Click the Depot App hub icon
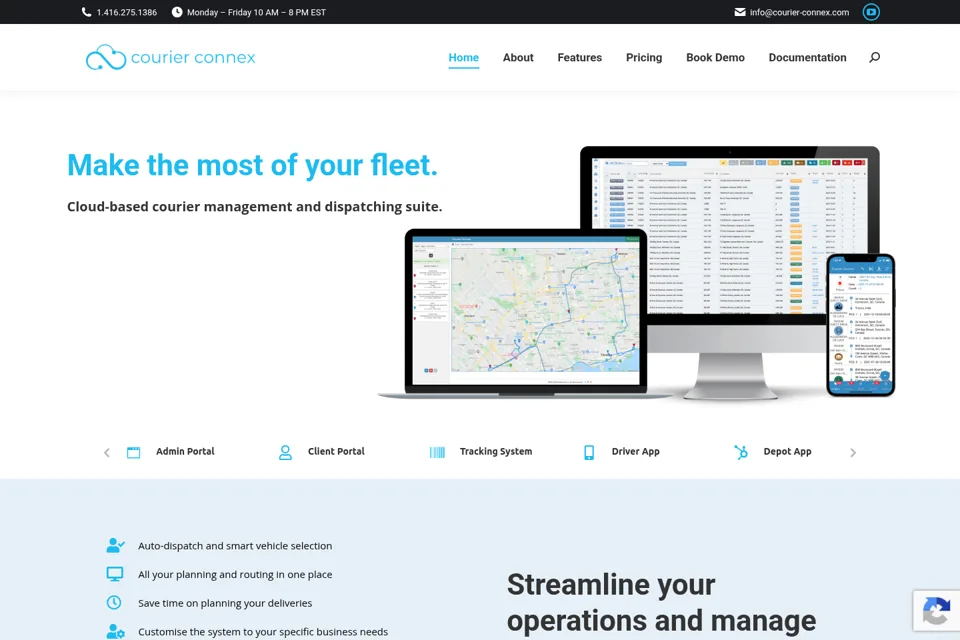The height and width of the screenshot is (640, 960). (x=741, y=452)
